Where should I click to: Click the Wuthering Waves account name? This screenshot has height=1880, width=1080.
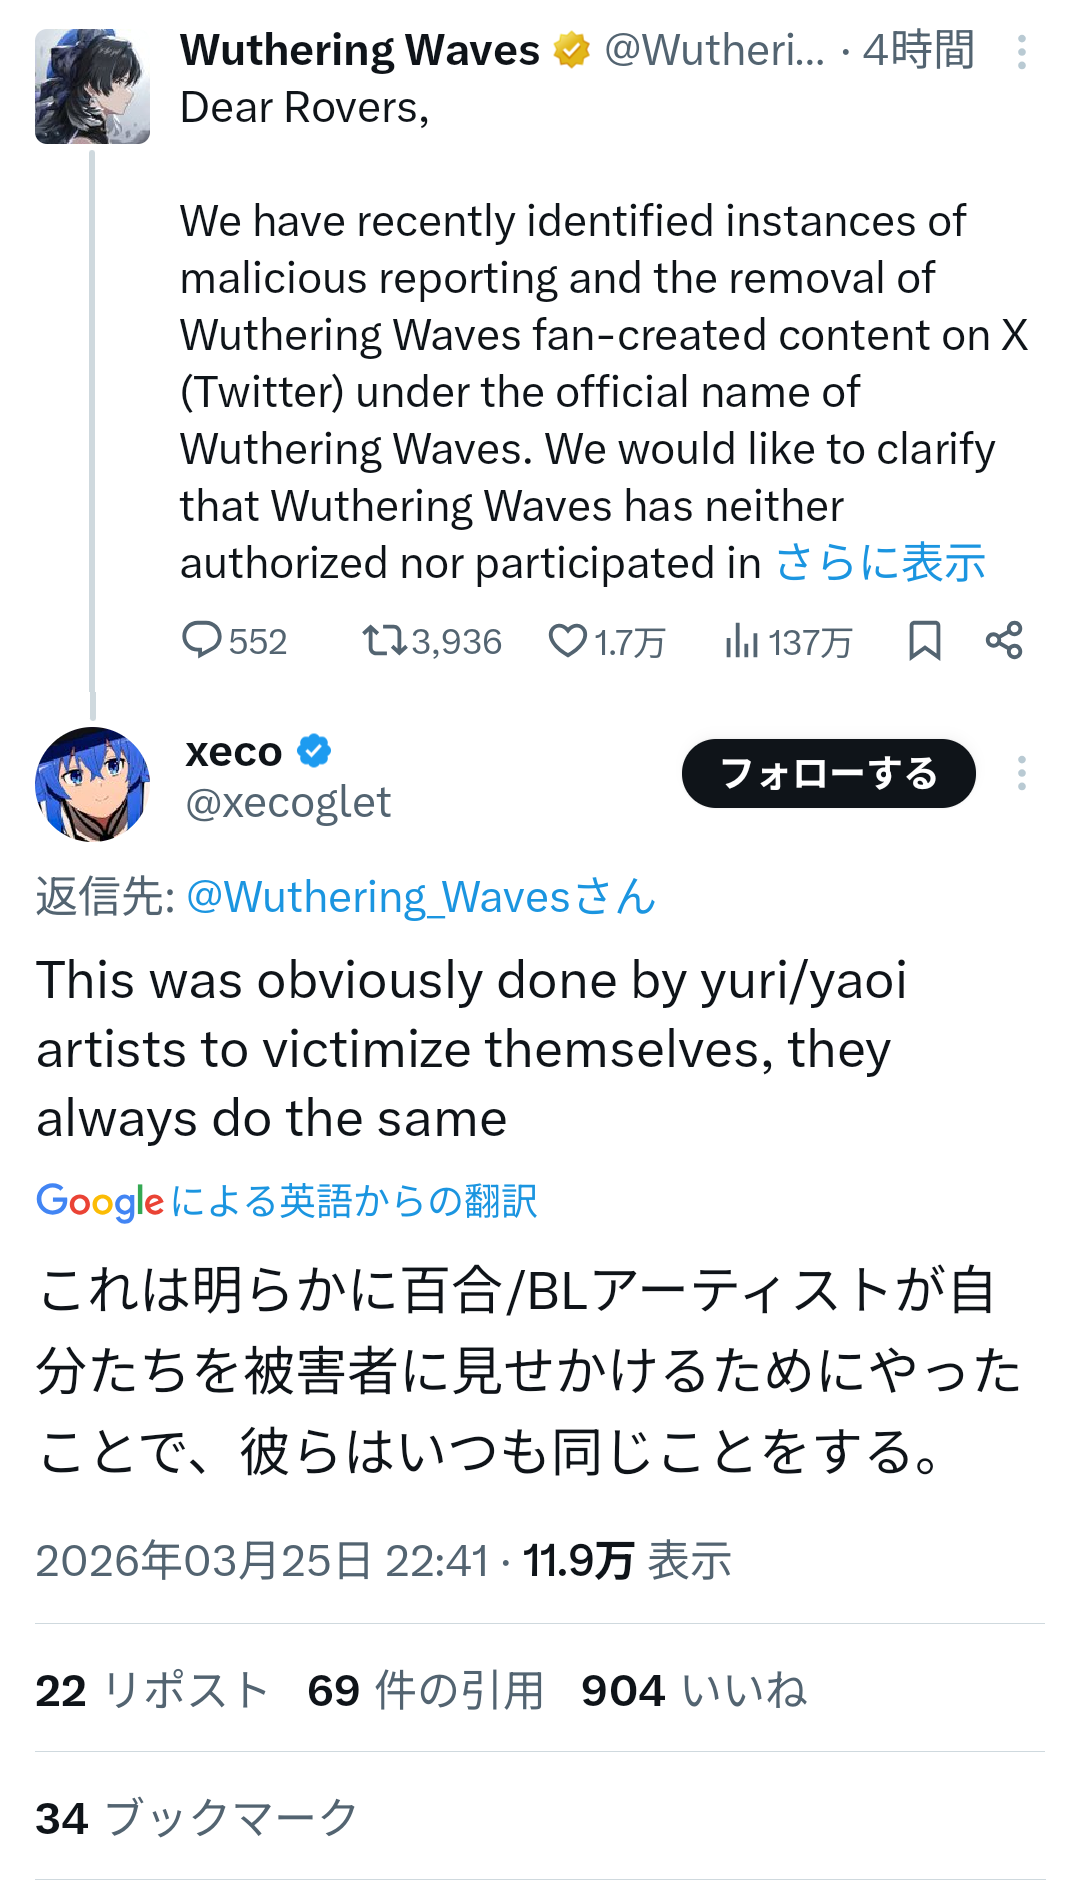(360, 50)
